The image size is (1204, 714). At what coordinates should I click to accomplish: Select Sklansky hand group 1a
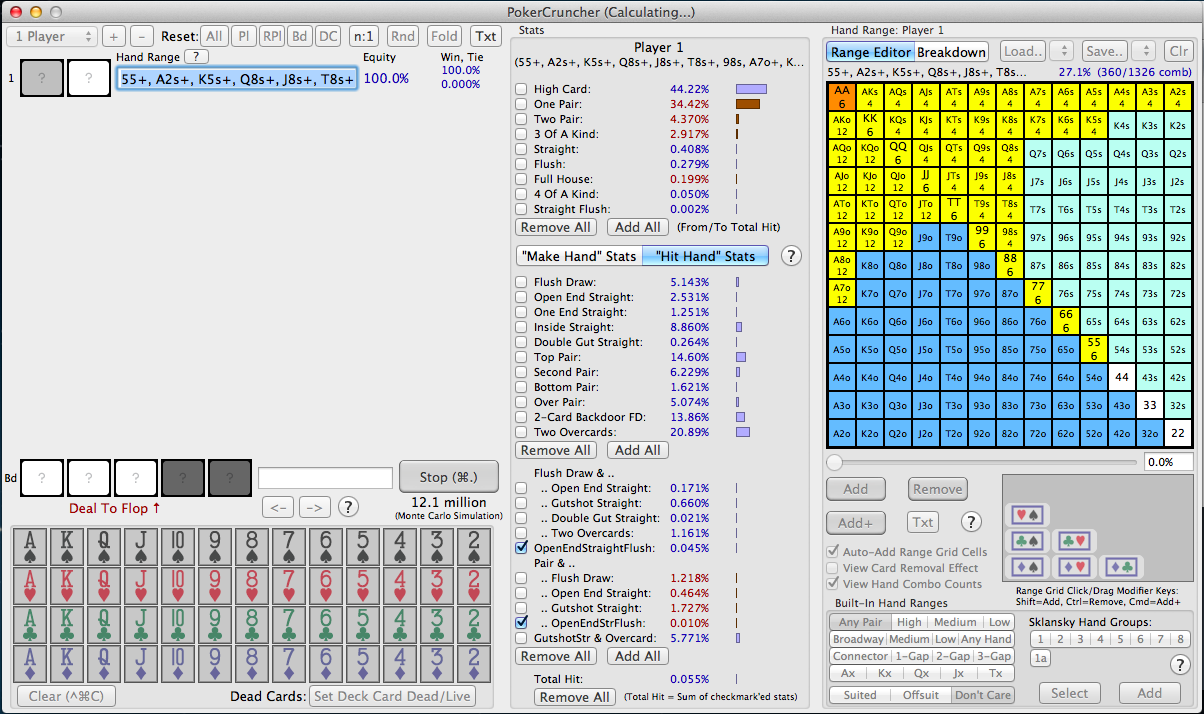click(x=1041, y=658)
